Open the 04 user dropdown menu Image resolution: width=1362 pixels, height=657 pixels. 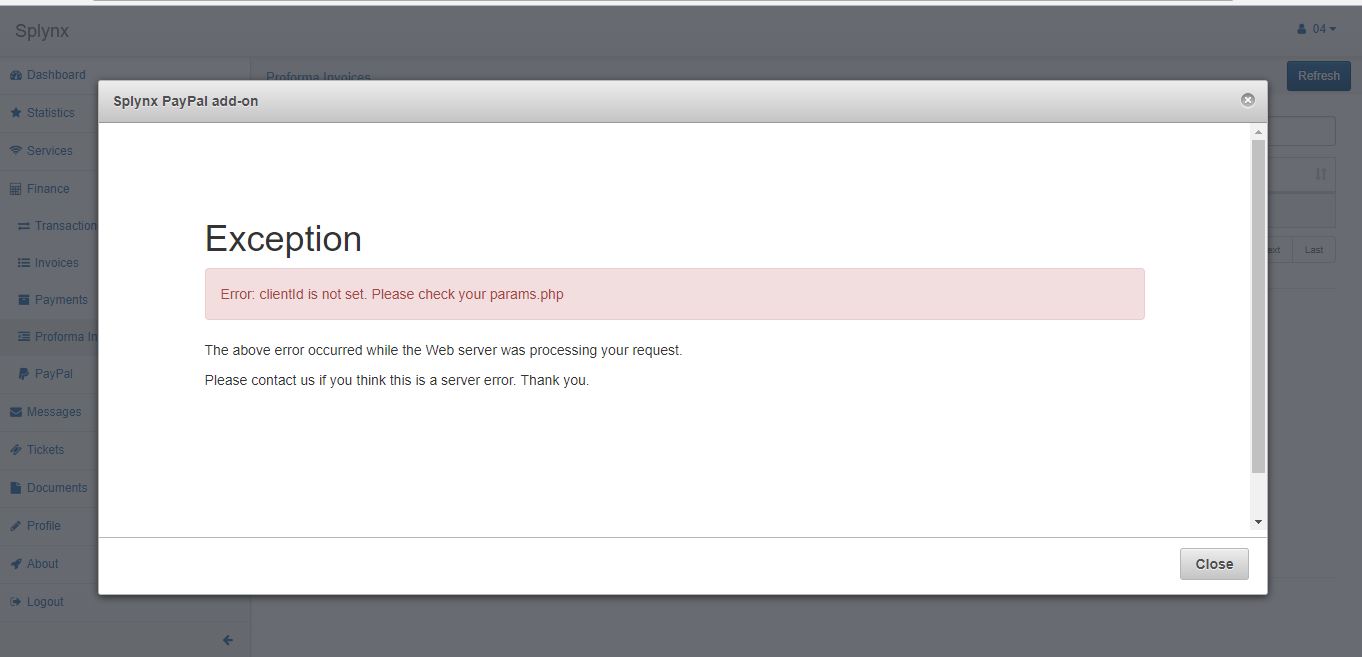click(1316, 29)
